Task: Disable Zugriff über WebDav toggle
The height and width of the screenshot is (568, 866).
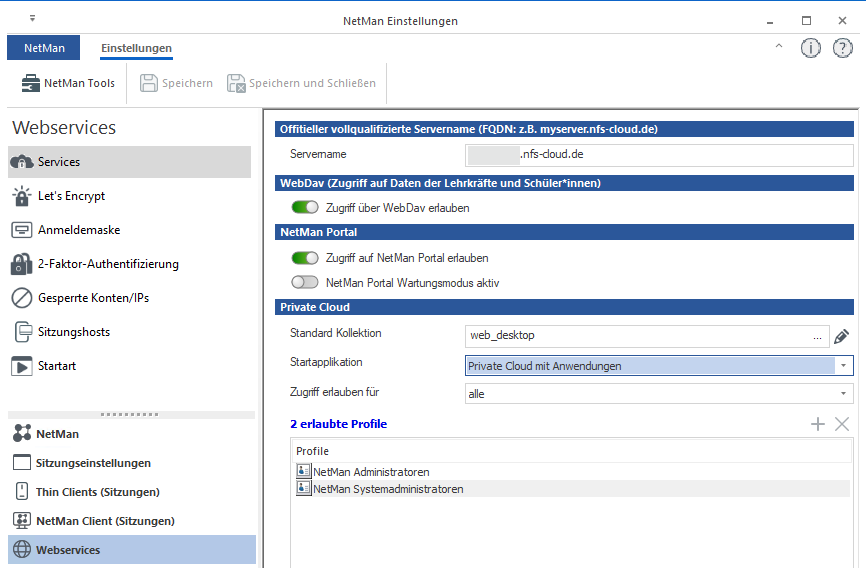Action: point(304,208)
